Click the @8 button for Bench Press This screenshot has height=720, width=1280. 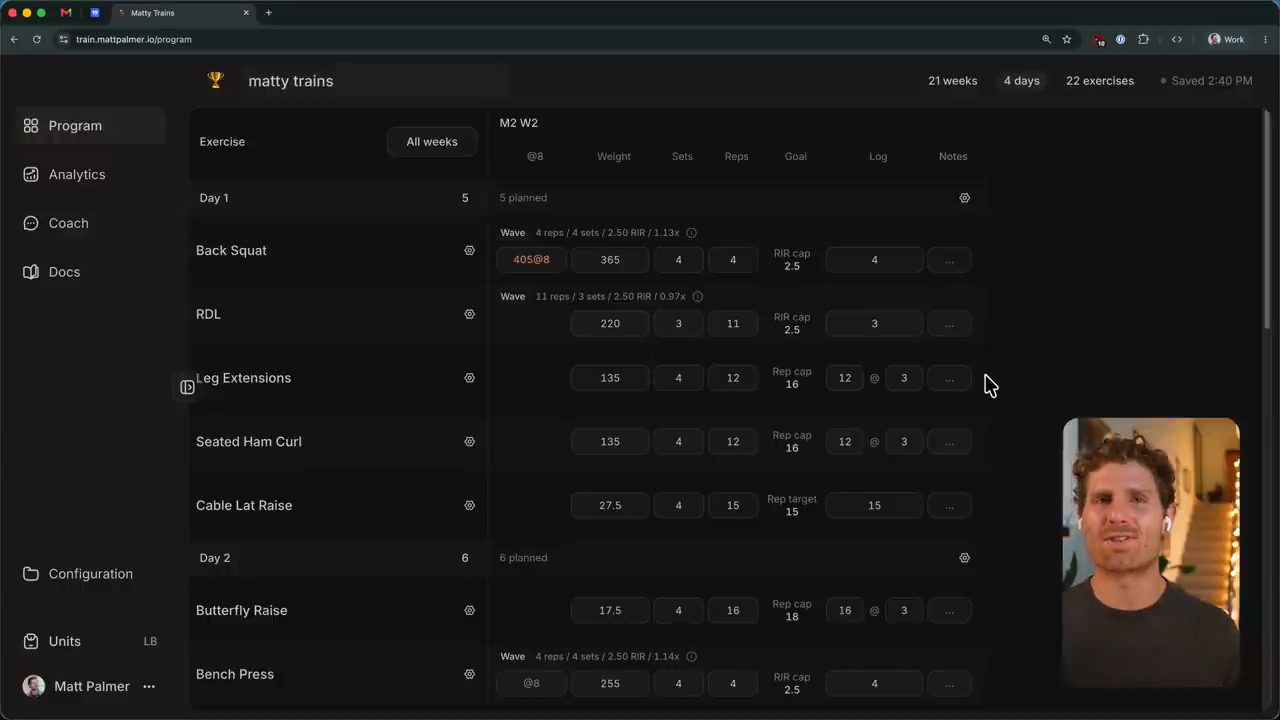[531, 684]
